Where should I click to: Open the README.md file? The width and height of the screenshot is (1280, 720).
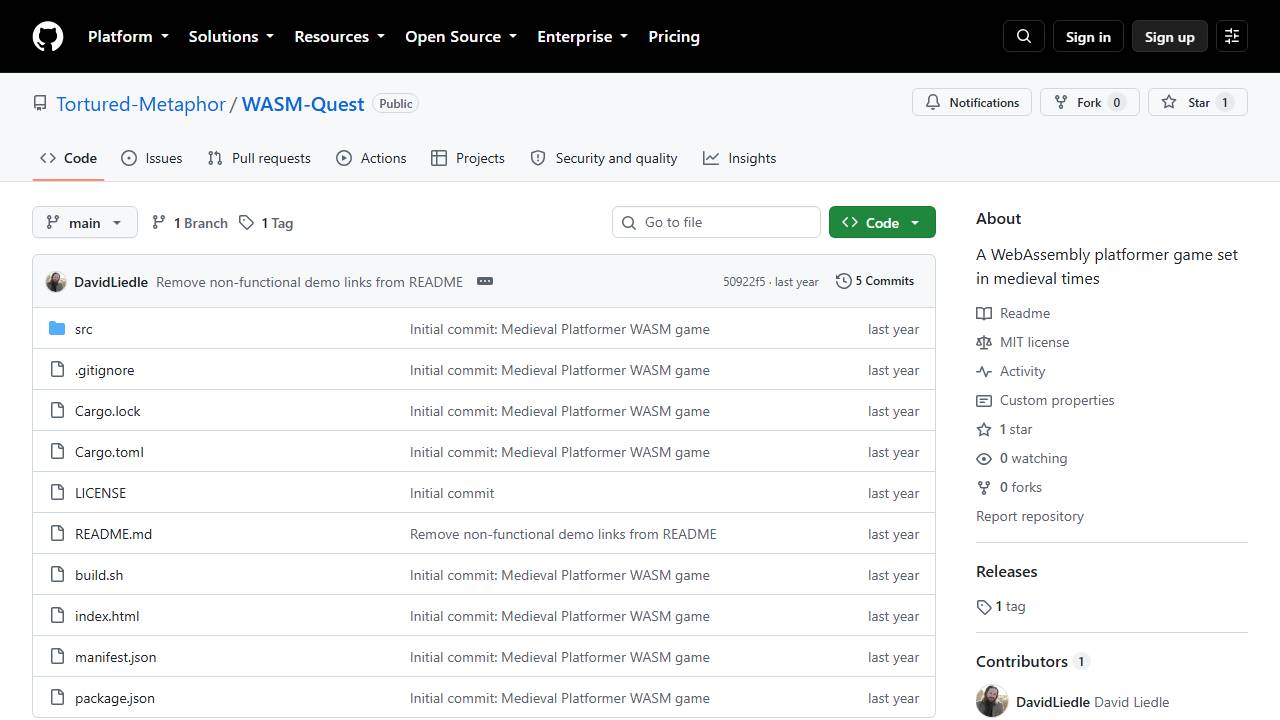coord(114,534)
